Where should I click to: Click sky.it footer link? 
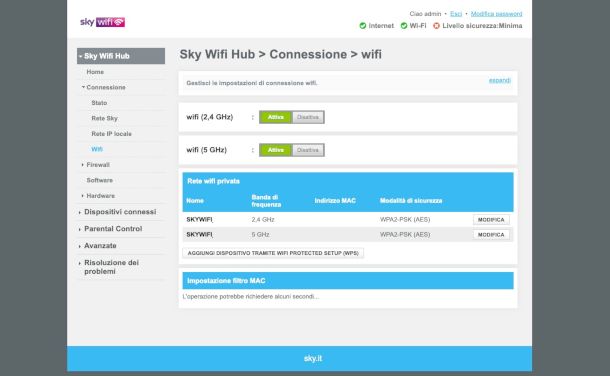tap(313, 359)
